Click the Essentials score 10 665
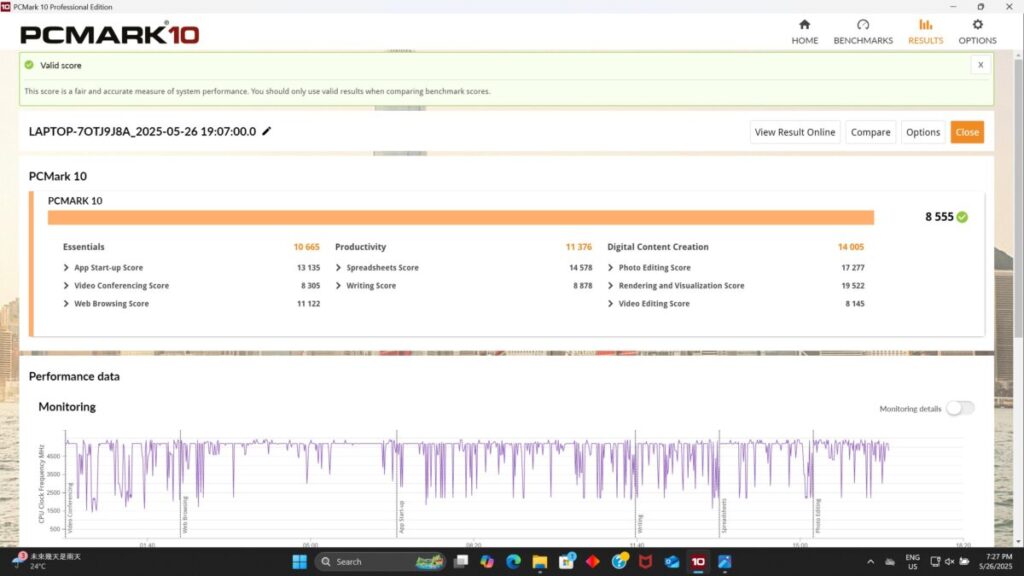1024x576 pixels. (x=306, y=247)
